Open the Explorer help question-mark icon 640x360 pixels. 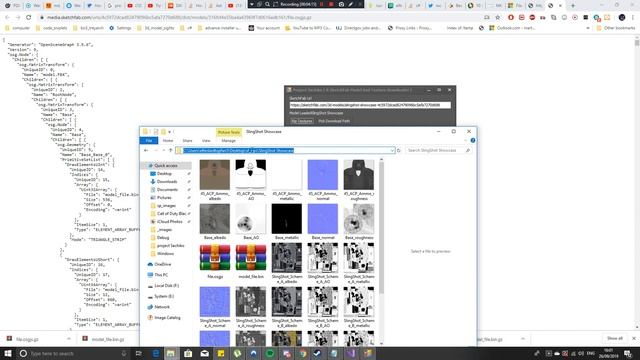pos(473,140)
